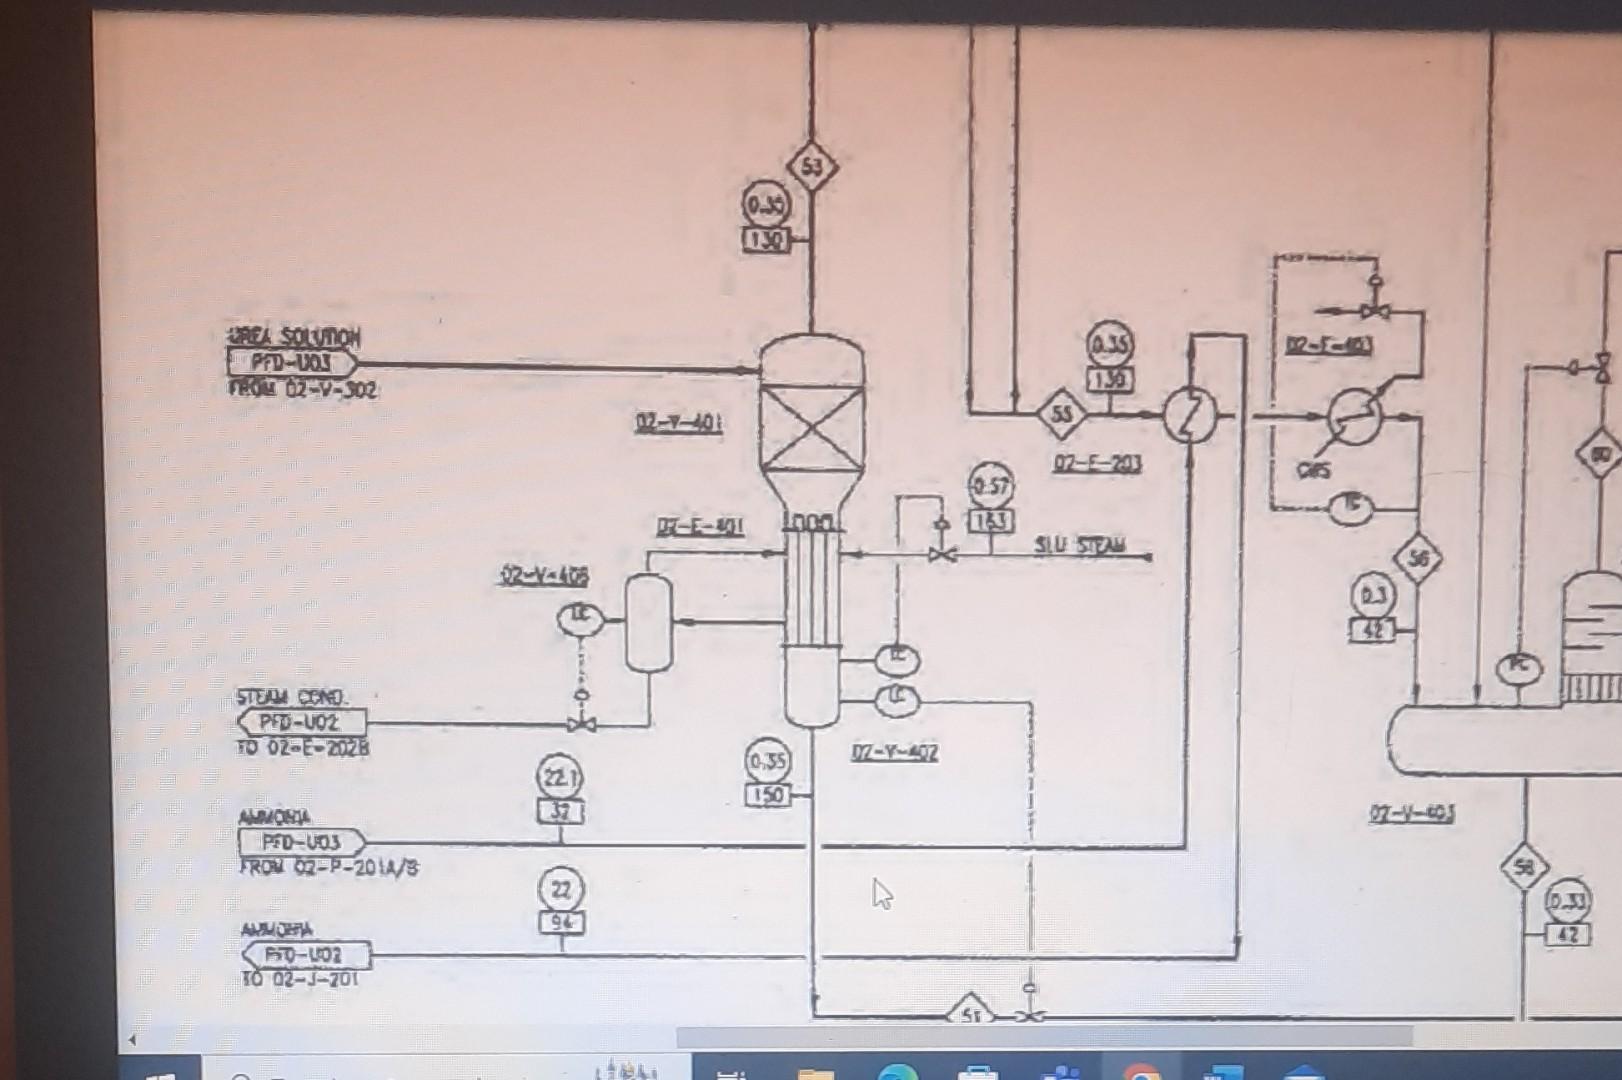Click stream diamond 53 above column 02-V-401
This screenshot has width=1622, height=1080.
812,168
